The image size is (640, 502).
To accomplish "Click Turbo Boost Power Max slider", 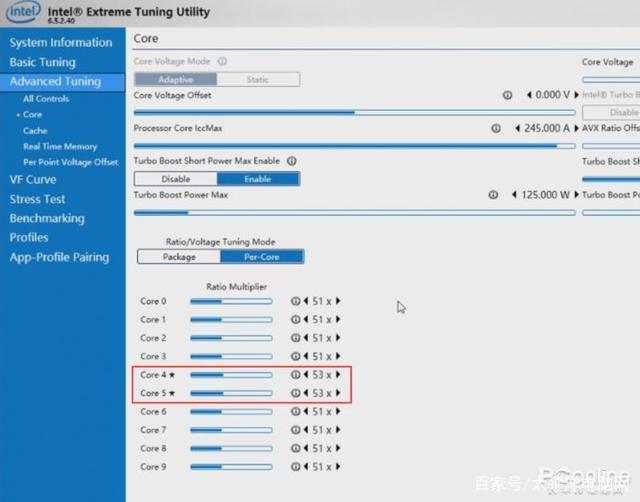I will click(355, 213).
